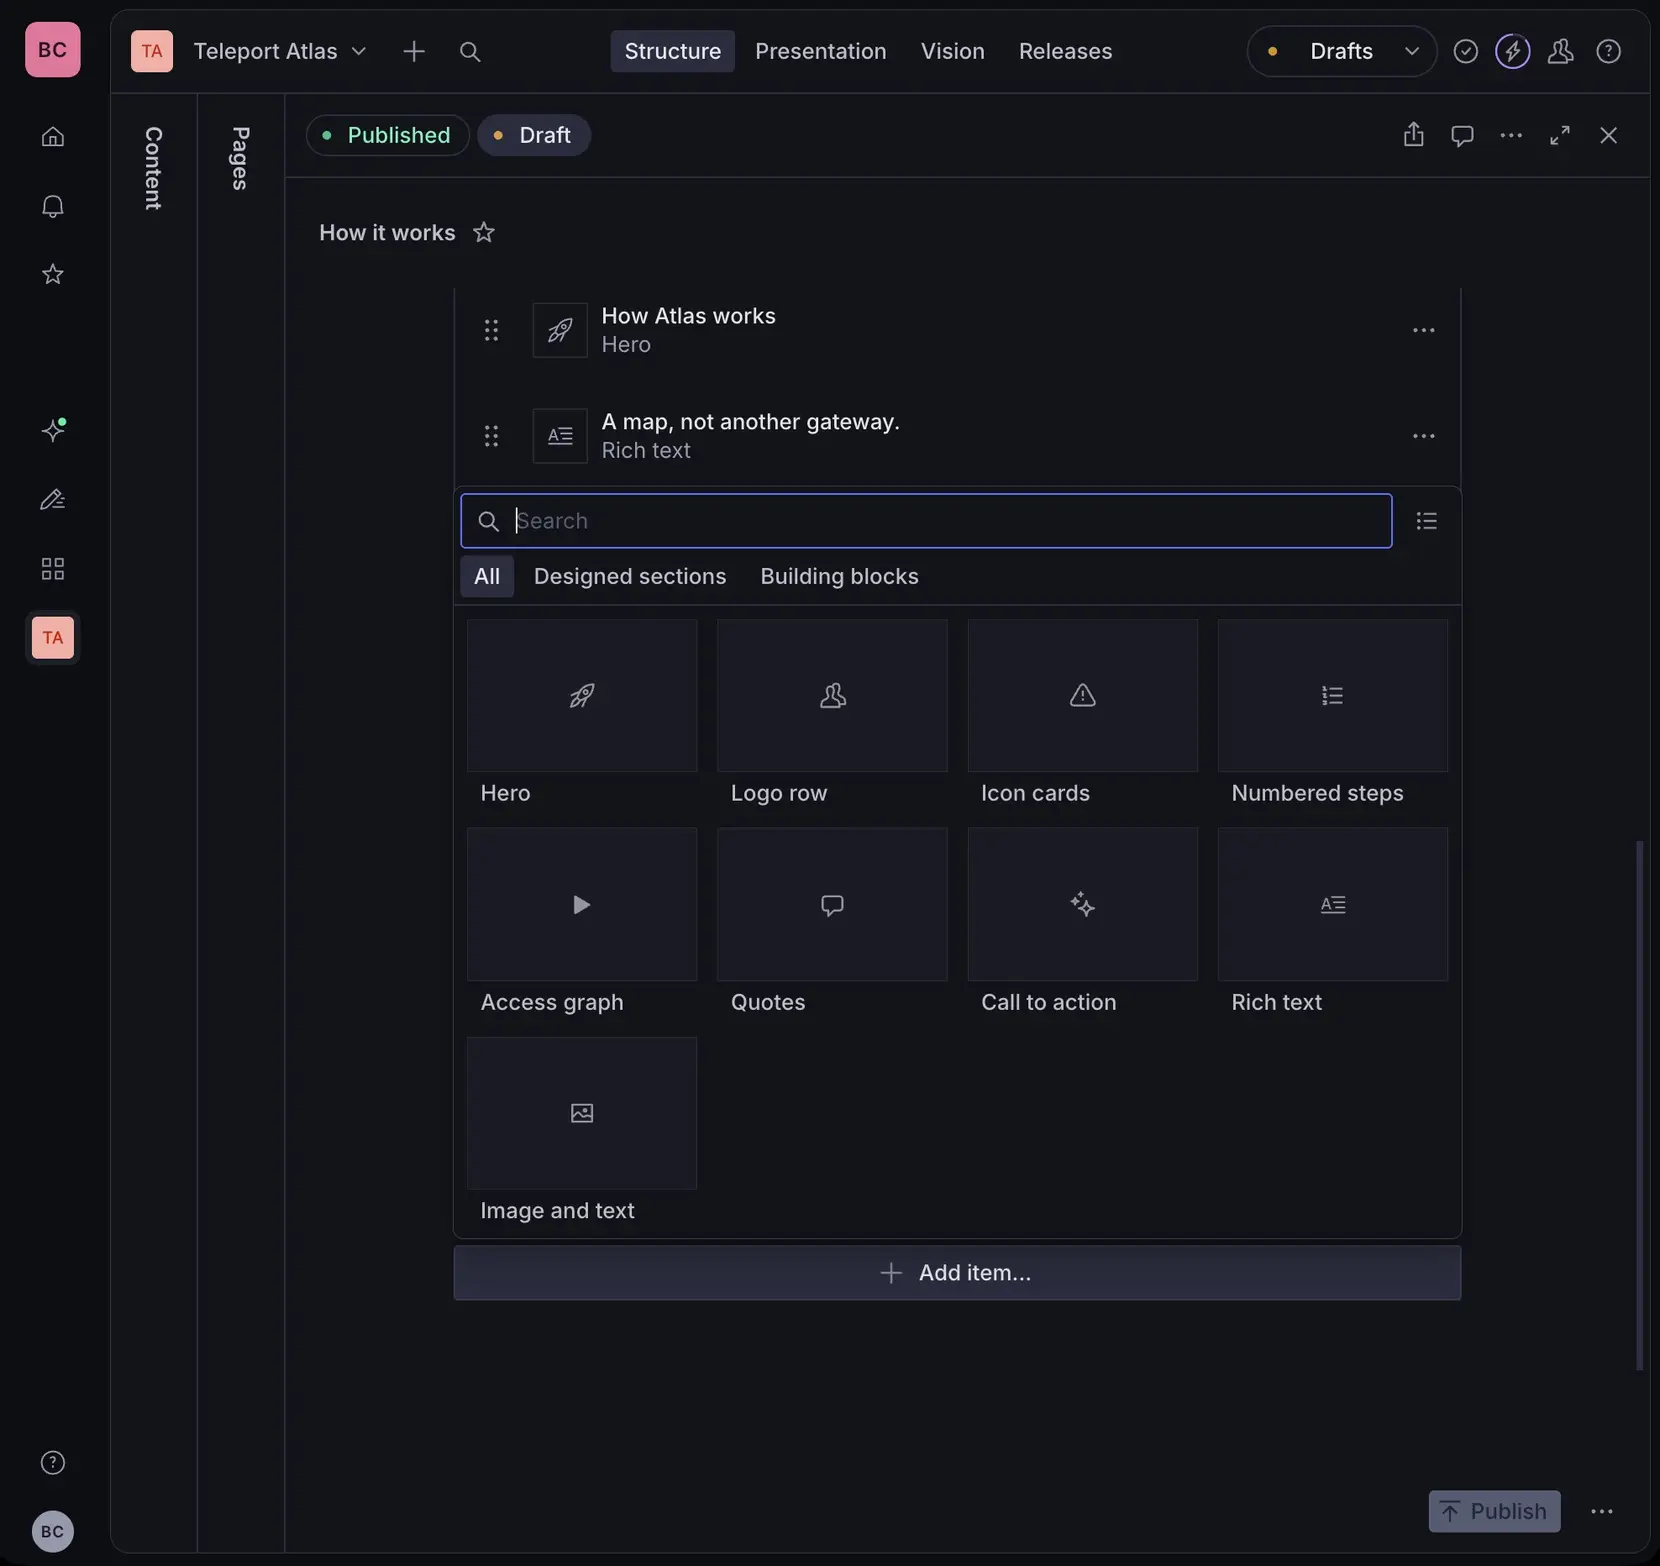Image resolution: width=1660 pixels, height=1566 pixels.
Task: Click the share icon in document header
Action: coord(1413,135)
